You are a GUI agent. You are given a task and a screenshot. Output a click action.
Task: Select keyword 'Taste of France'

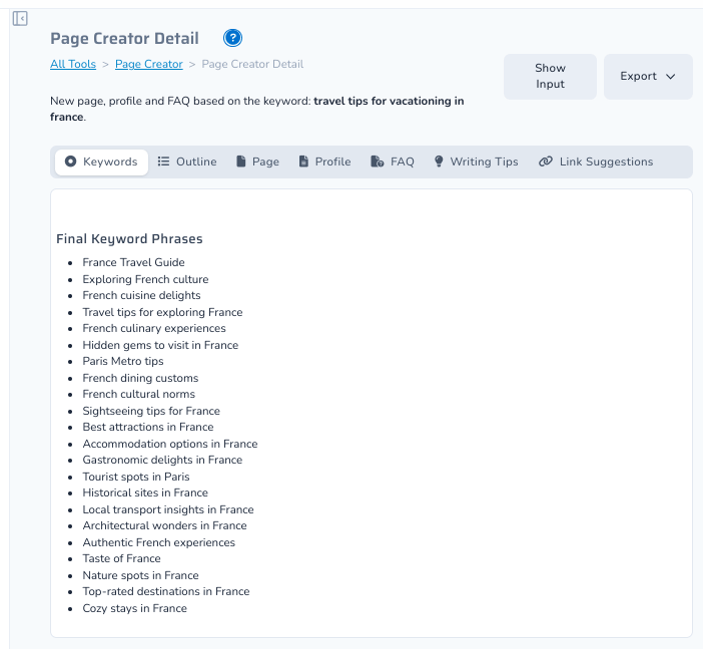(x=122, y=558)
